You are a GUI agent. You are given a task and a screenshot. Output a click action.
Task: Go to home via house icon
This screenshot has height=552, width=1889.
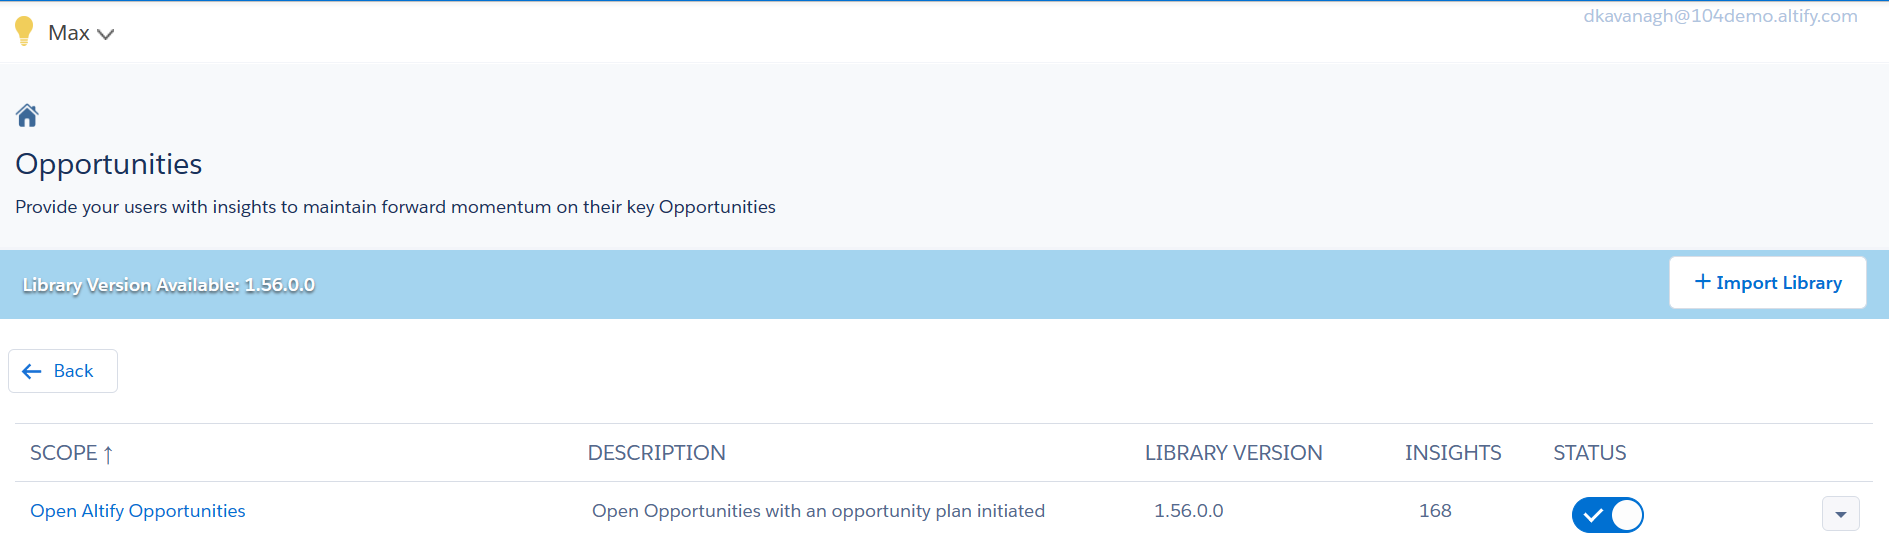(27, 116)
